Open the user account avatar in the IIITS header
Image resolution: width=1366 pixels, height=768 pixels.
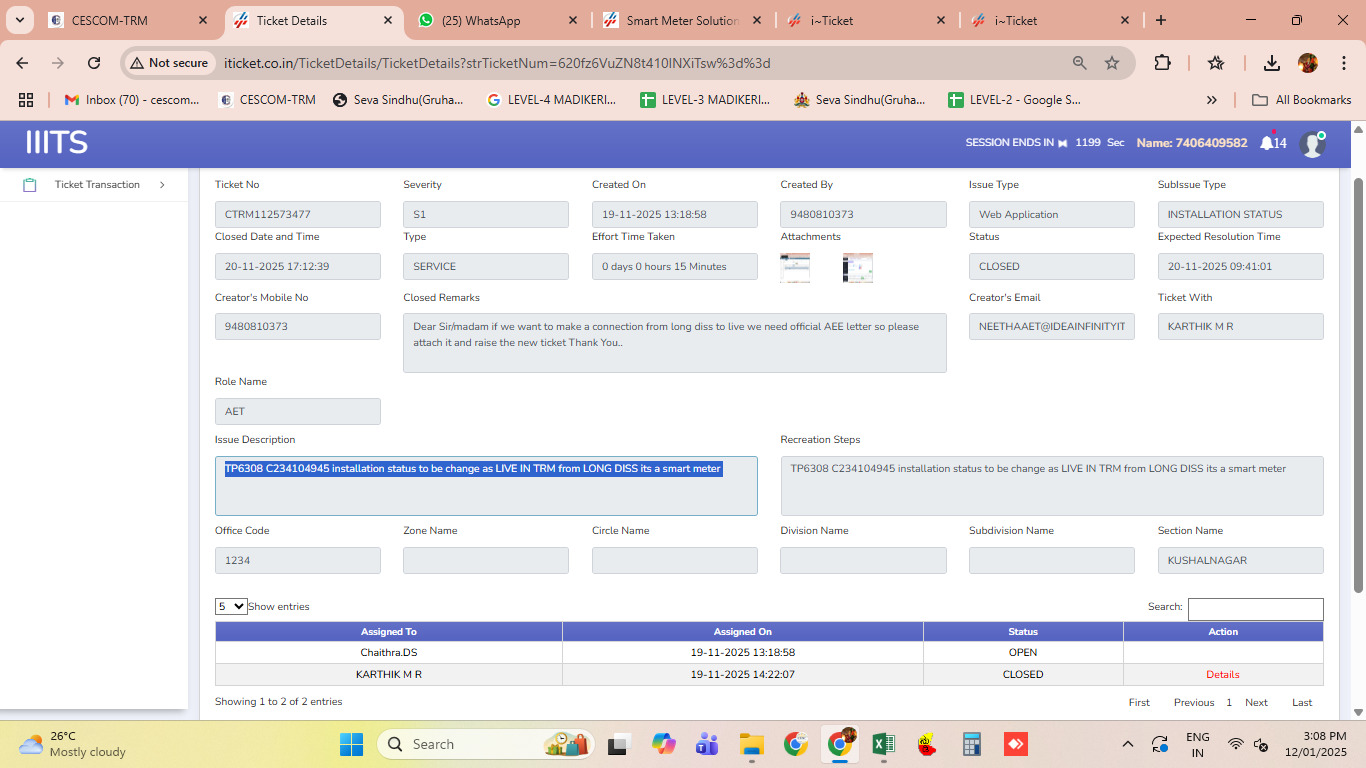[1312, 143]
